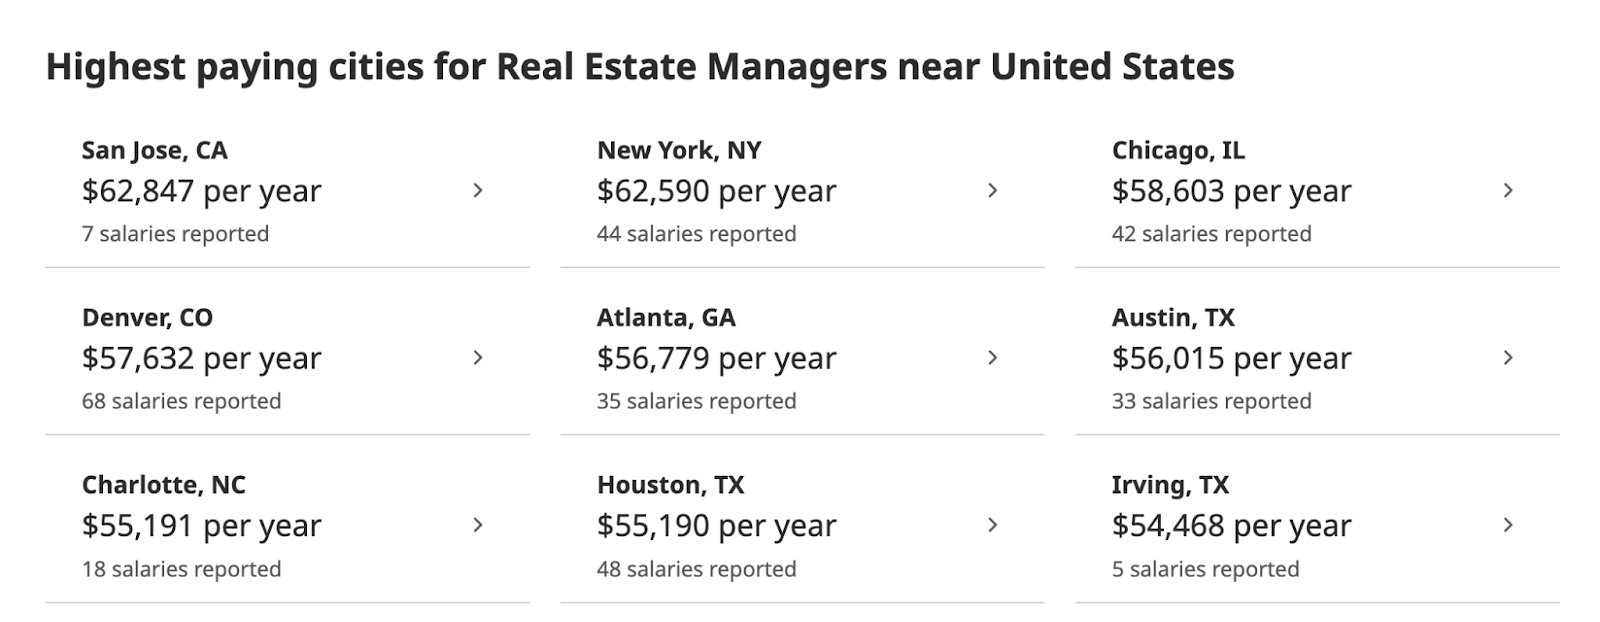Click the chevron arrow in Chicago card
Image resolution: width=1600 pixels, height=622 pixels.
pos(1508,190)
